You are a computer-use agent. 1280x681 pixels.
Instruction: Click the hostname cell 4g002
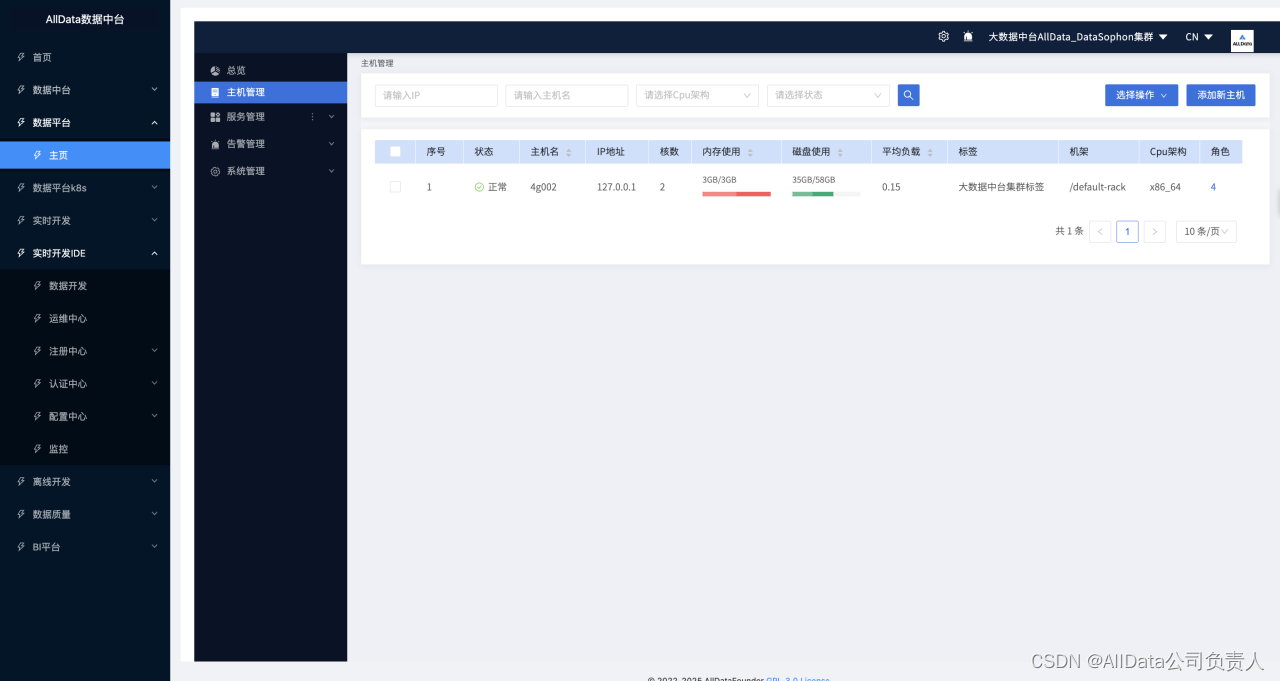pos(543,187)
